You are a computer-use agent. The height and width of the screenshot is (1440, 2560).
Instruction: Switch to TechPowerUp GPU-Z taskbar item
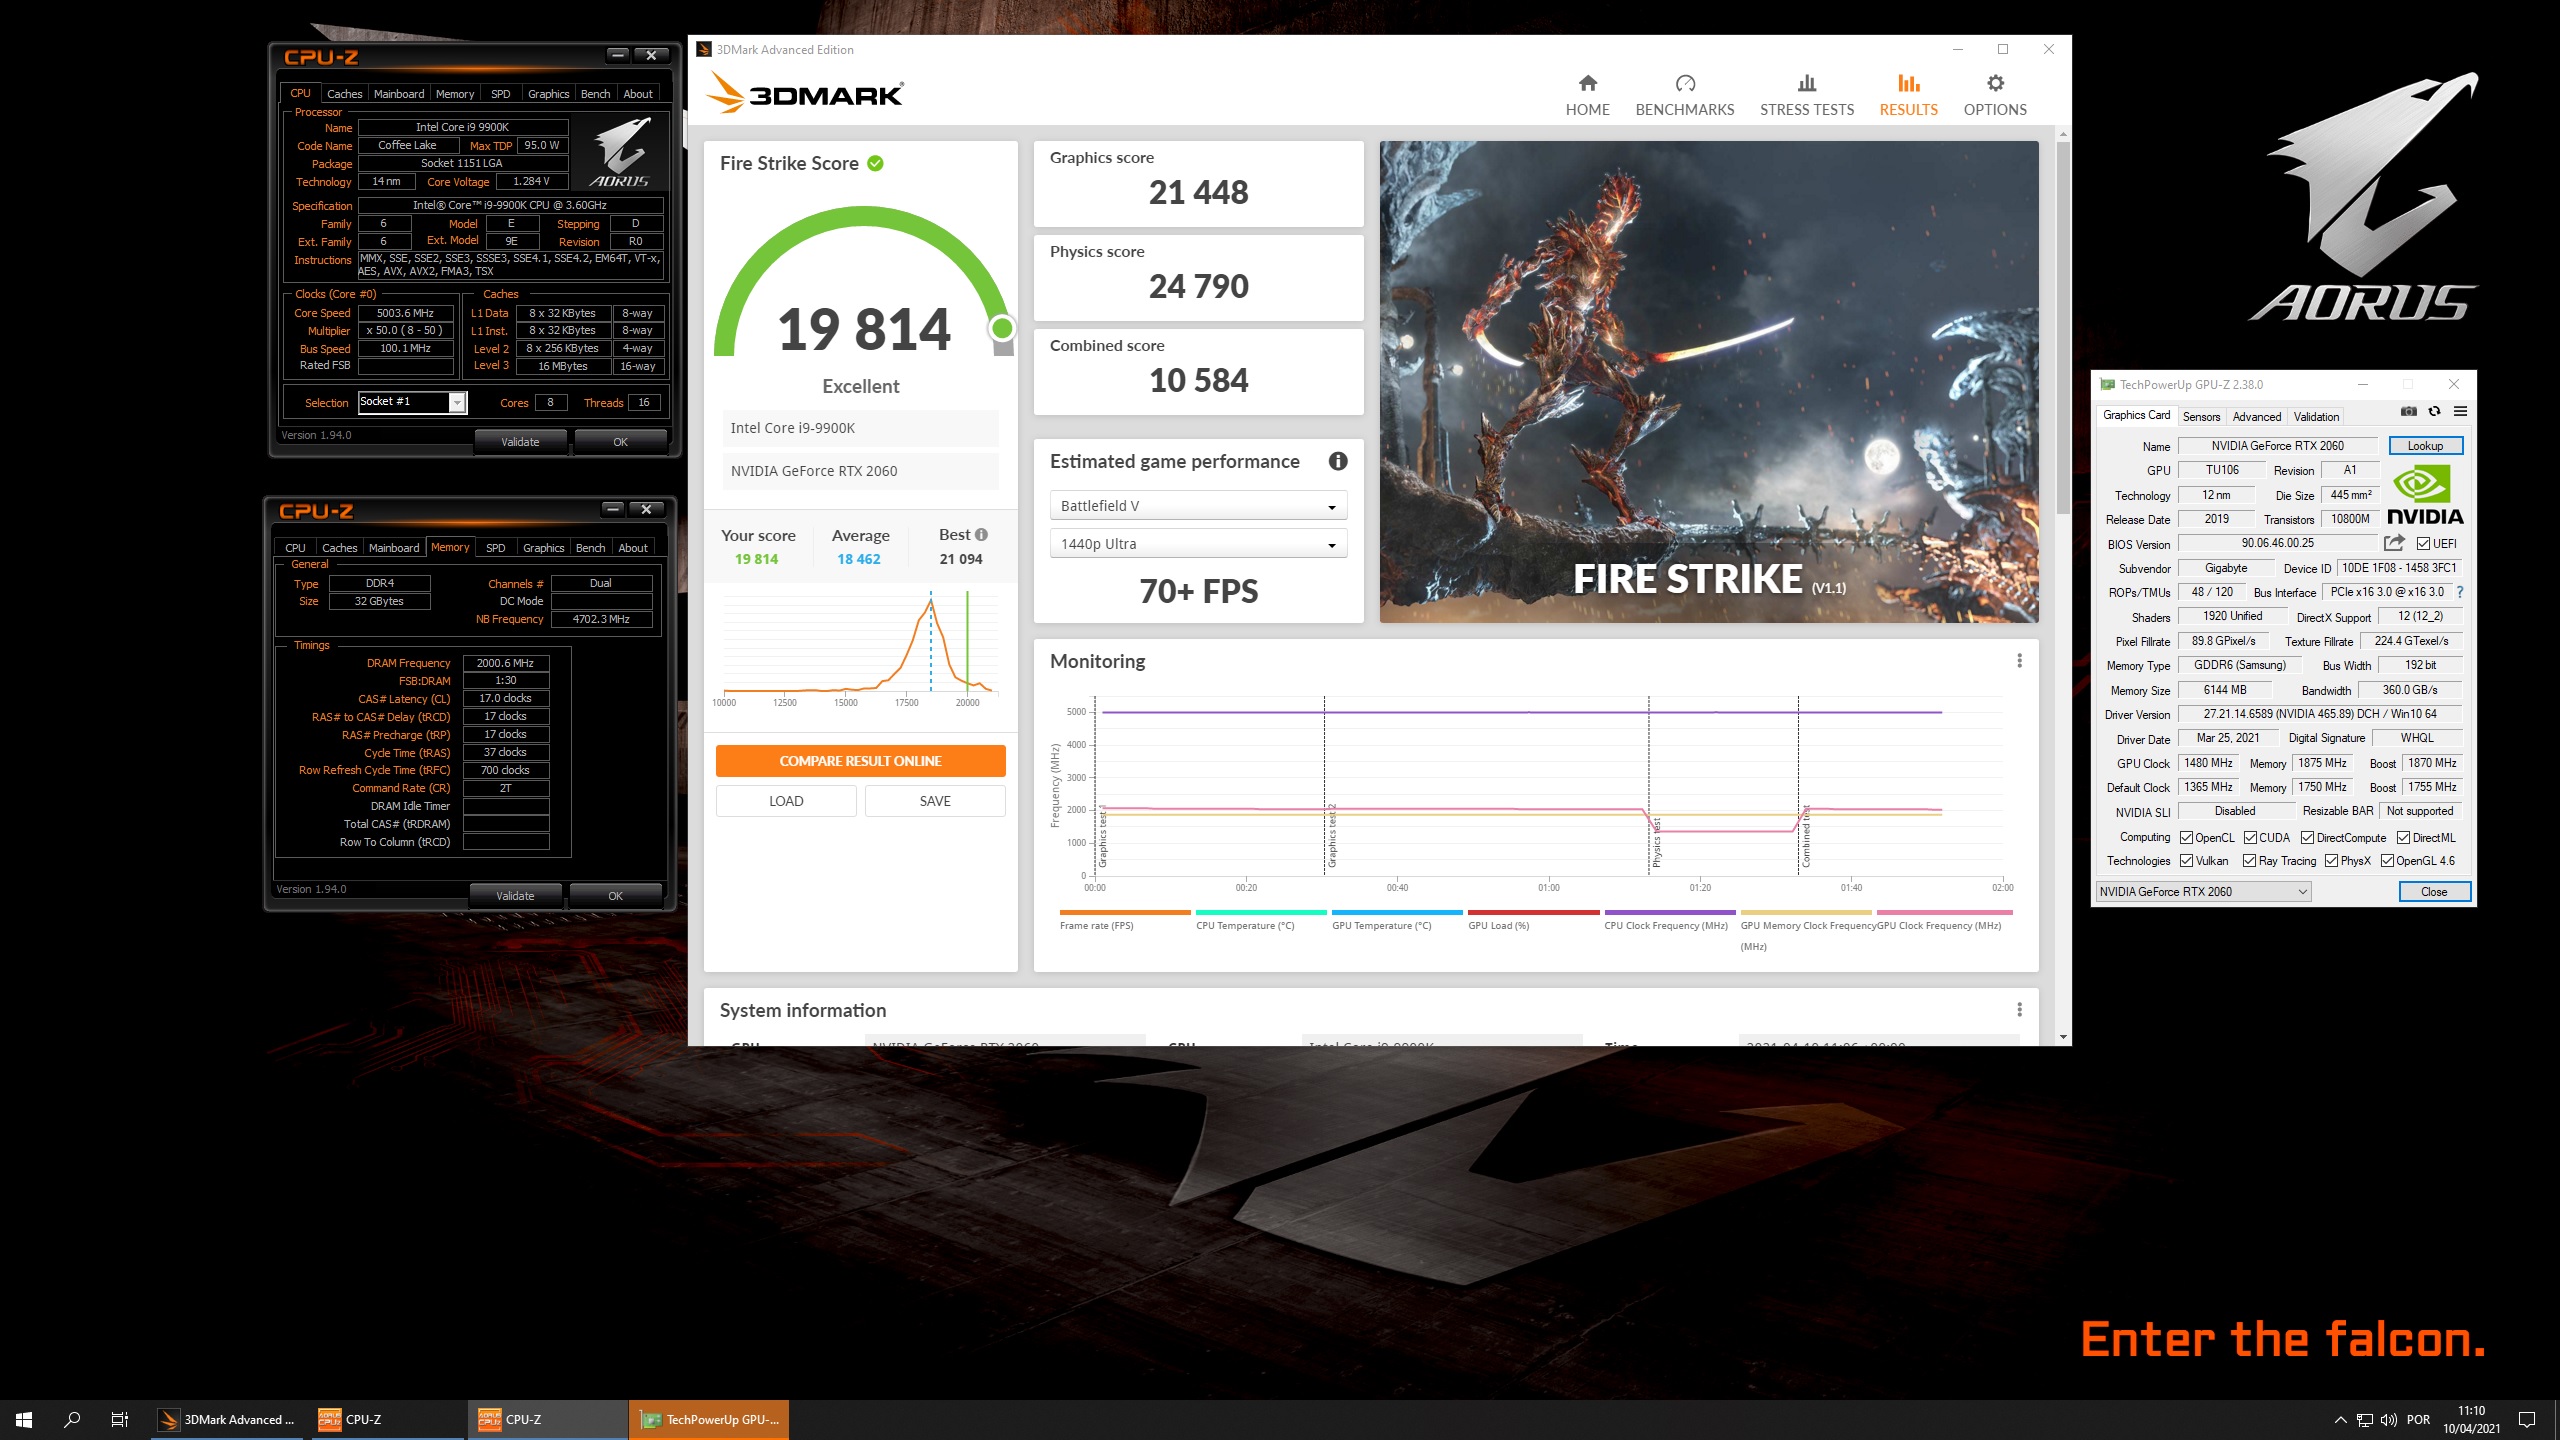pyautogui.click(x=709, y=1419)
